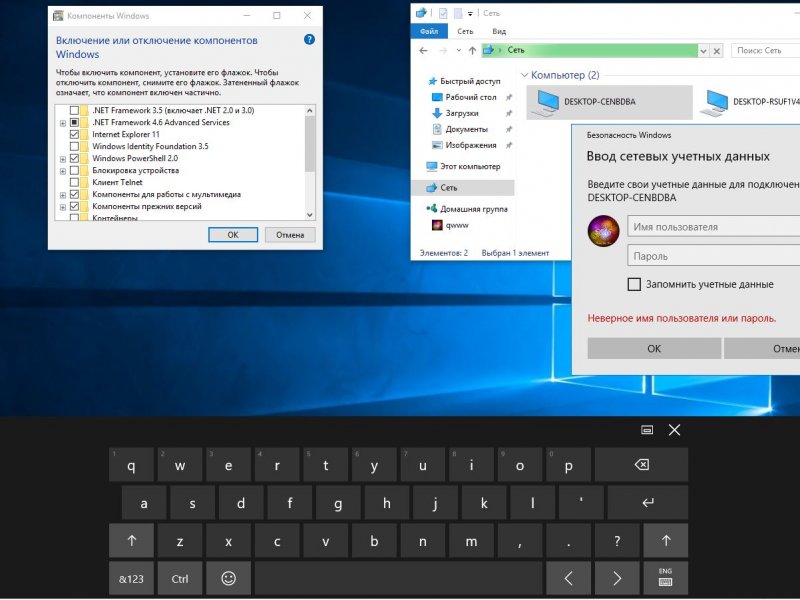Click the user avatar in credentials dialog
The width and height of the screenshot is (800, 600).
tap(604, 231)
